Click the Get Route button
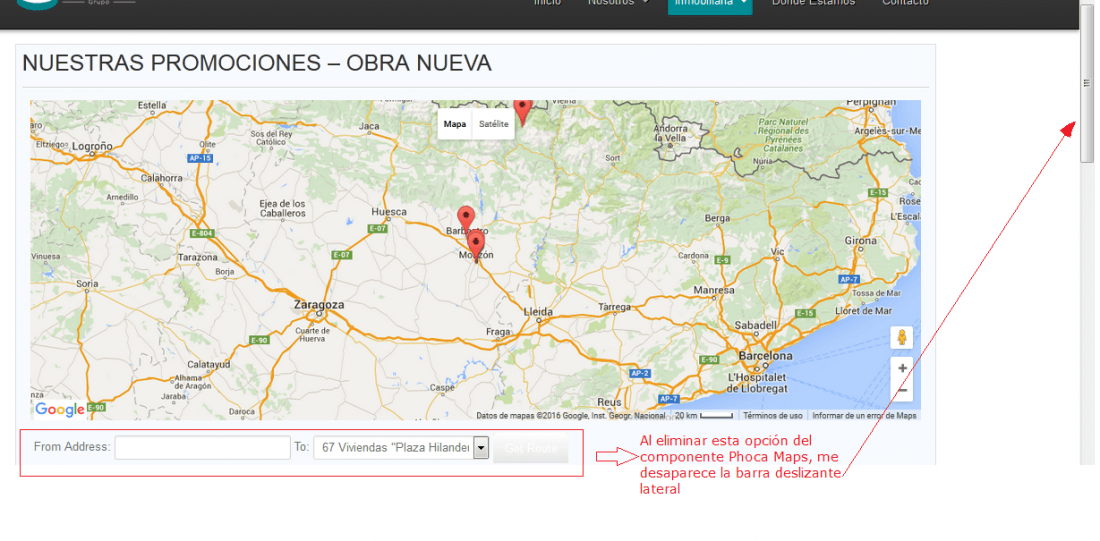Image resolution: width=1100 pixels, height=541 pixels. [530, 448]
